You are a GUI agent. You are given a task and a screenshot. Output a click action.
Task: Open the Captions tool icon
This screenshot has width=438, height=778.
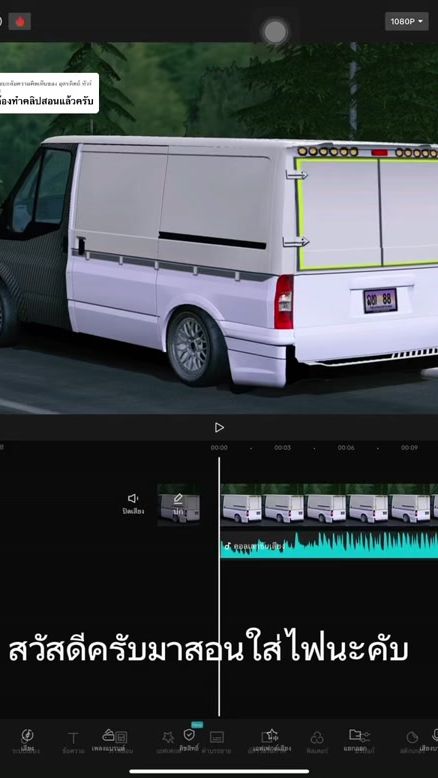[x=217, y=737]
